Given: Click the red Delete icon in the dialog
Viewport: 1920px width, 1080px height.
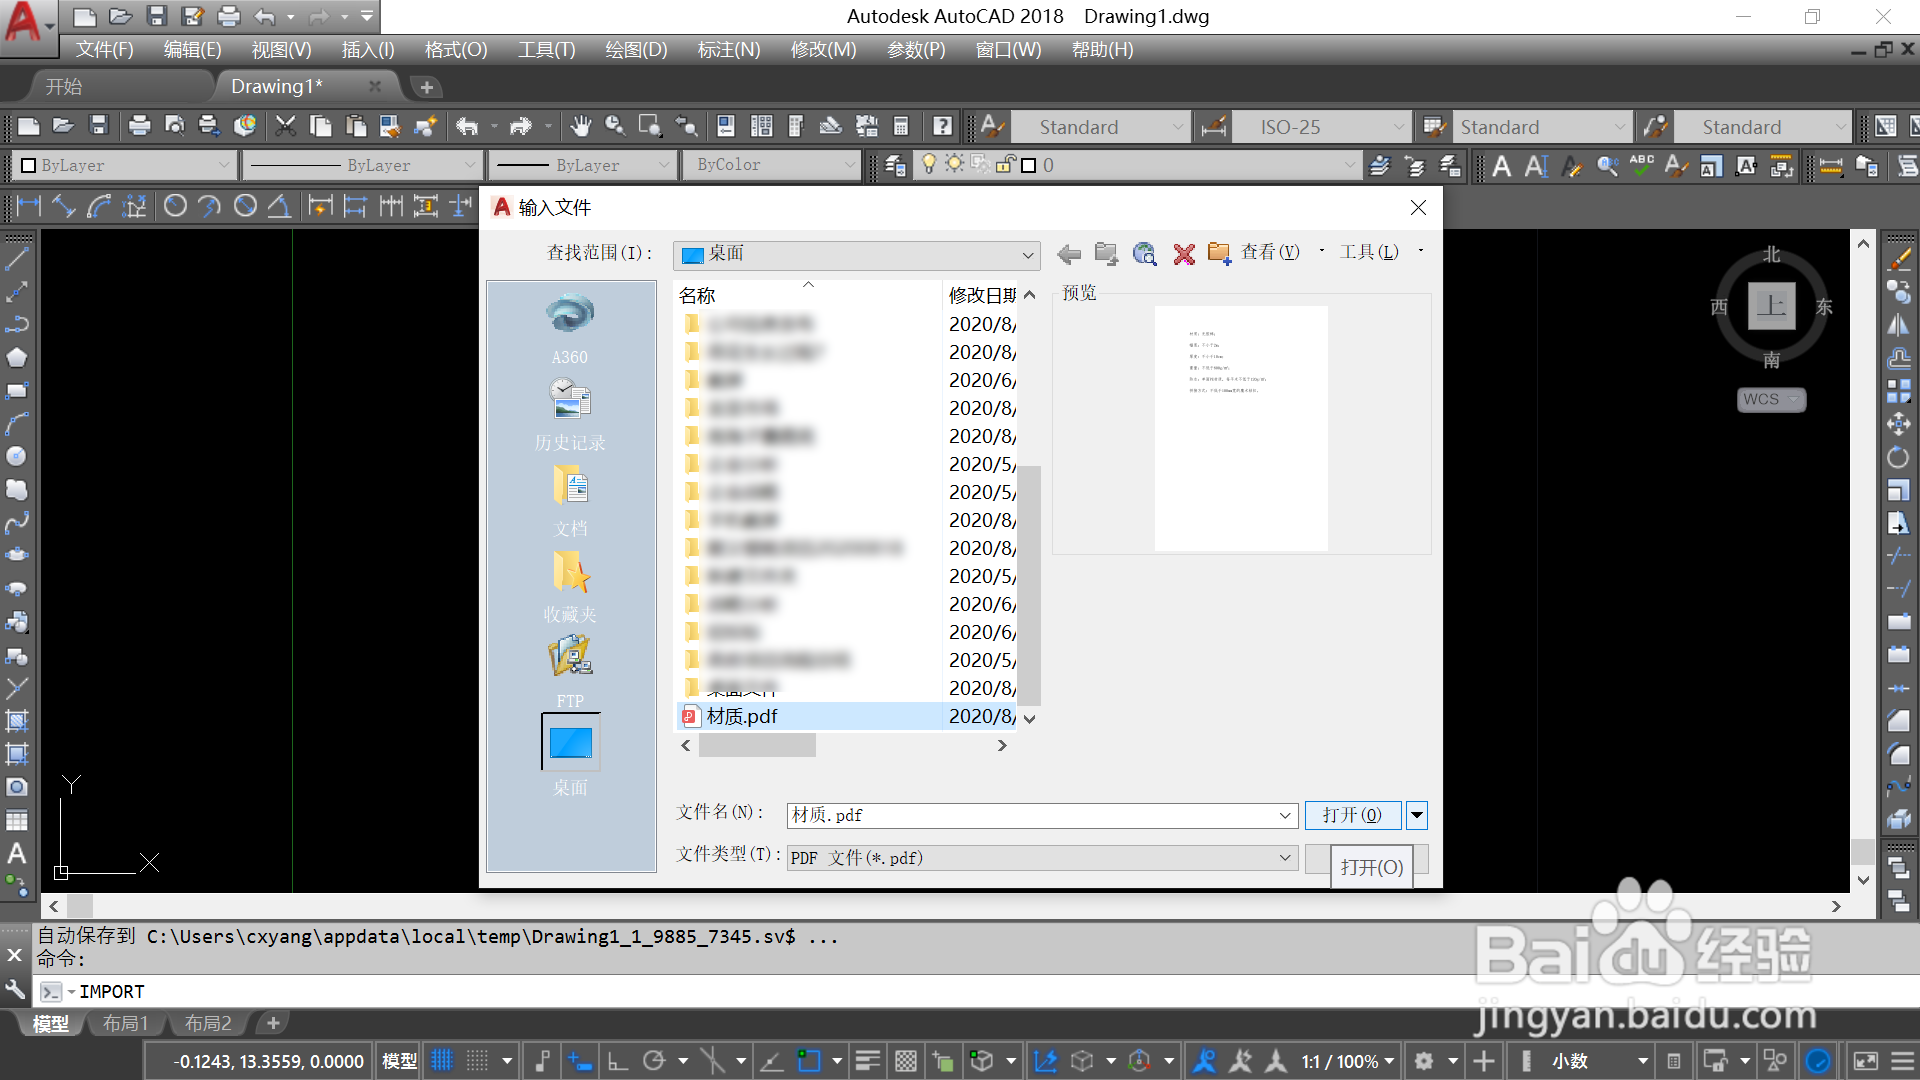Looking at the screenshot, I should pyautogui.click(x=1184, y=254).
